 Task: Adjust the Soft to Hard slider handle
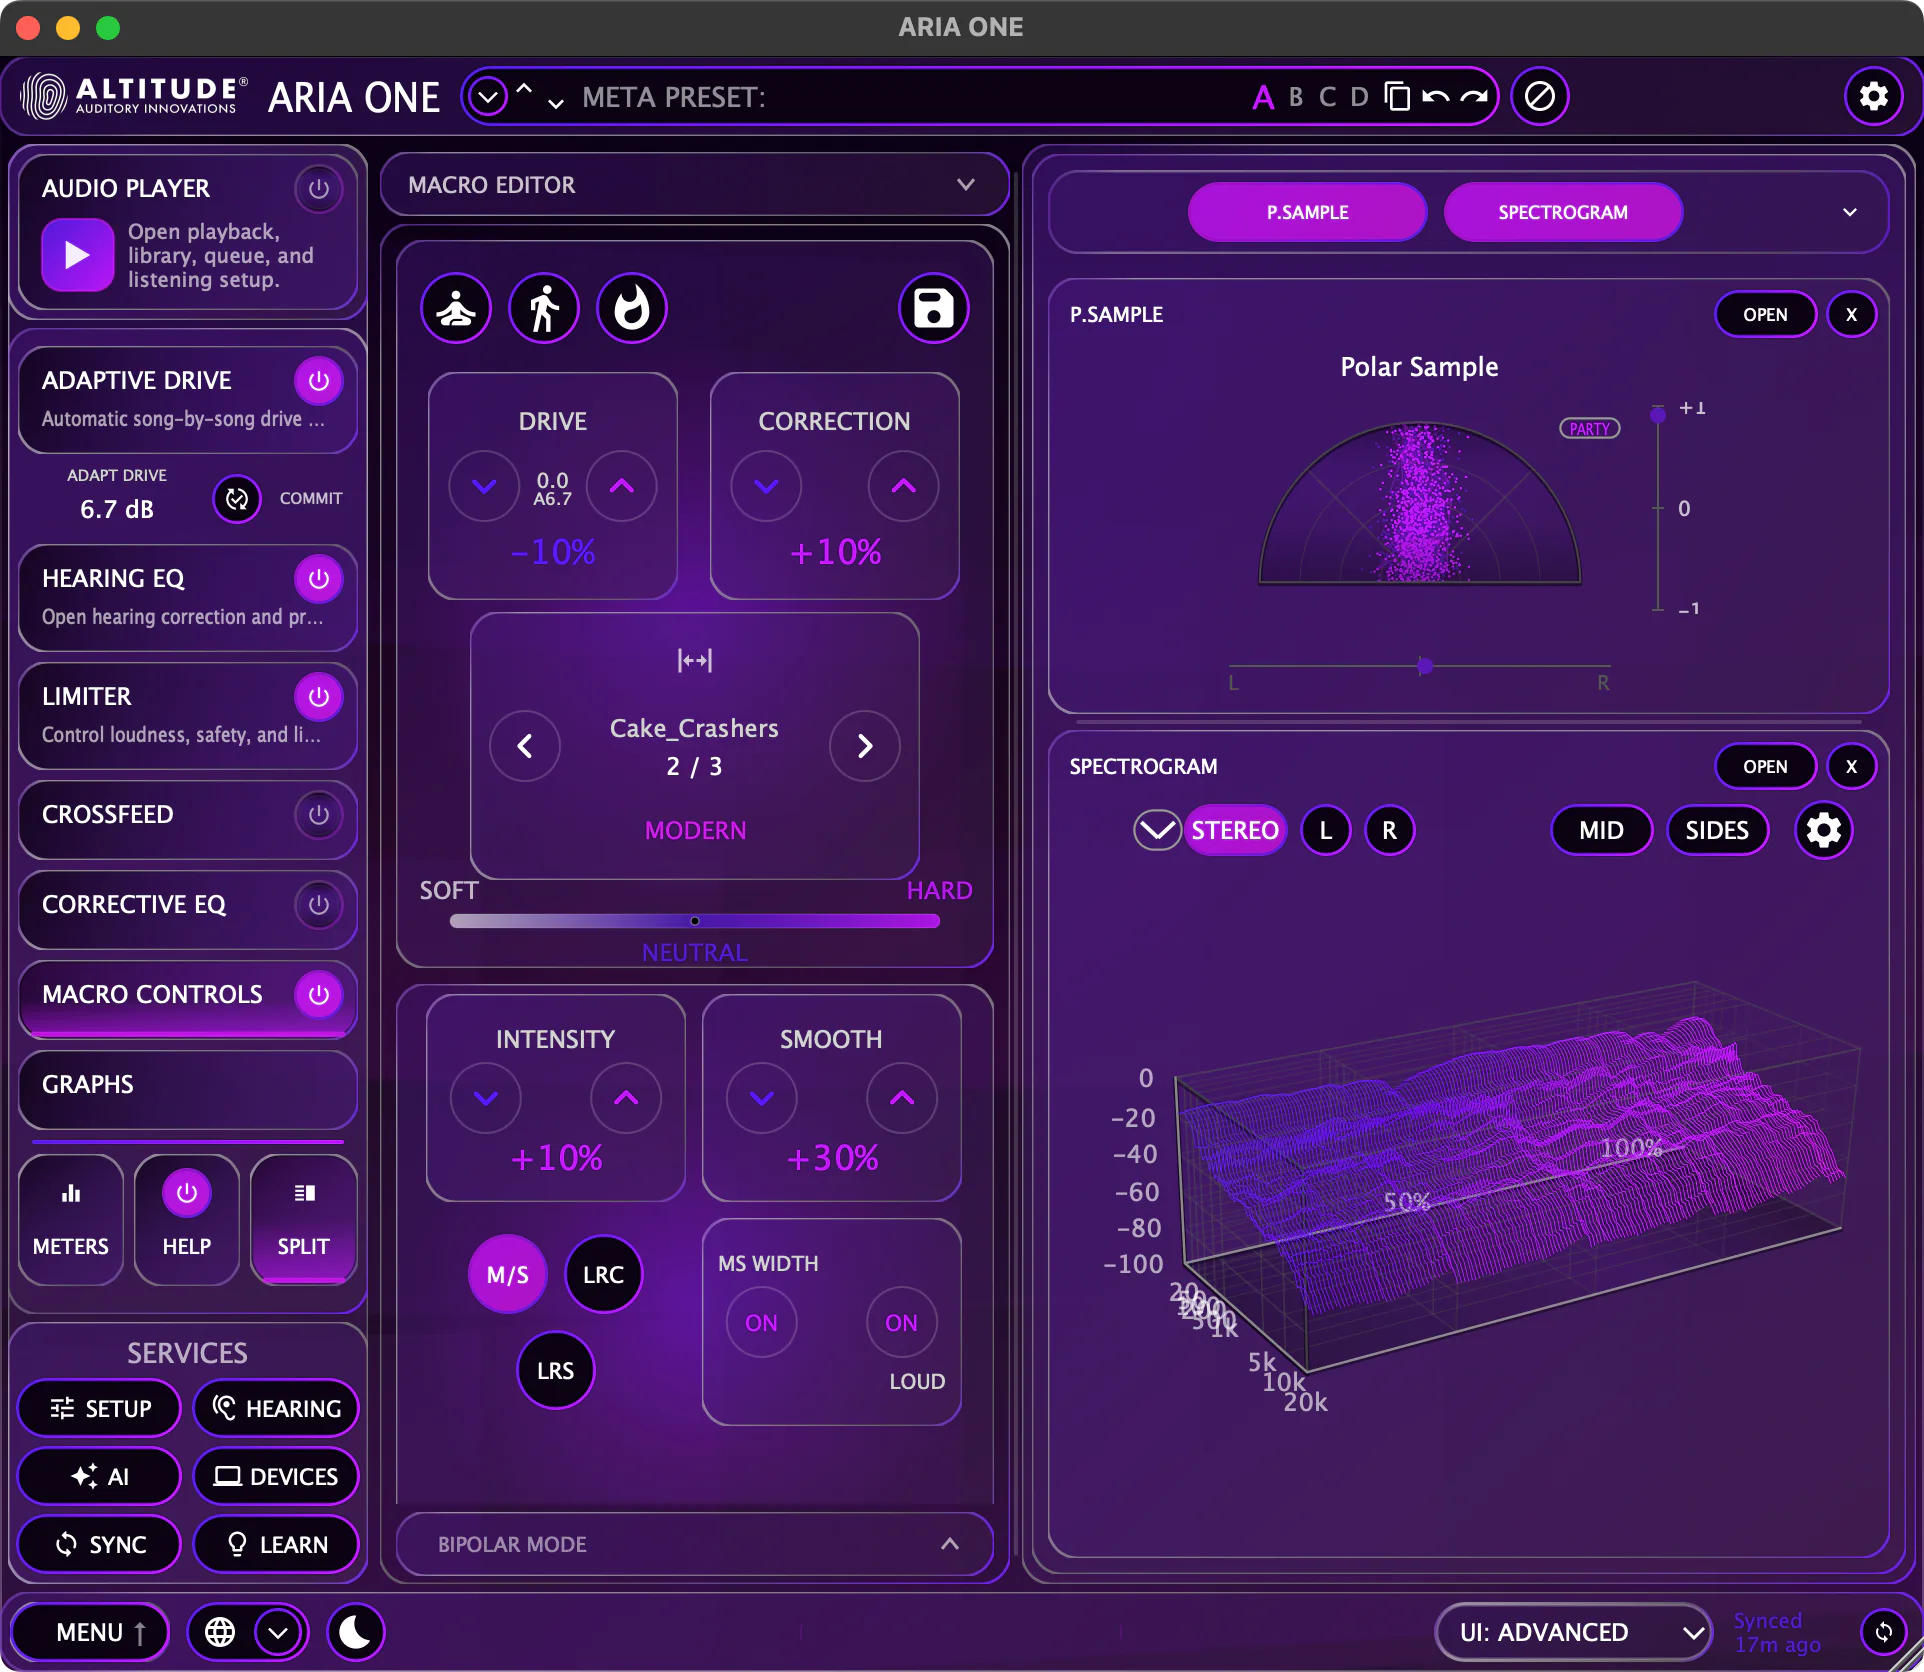[x=695, y=920]
